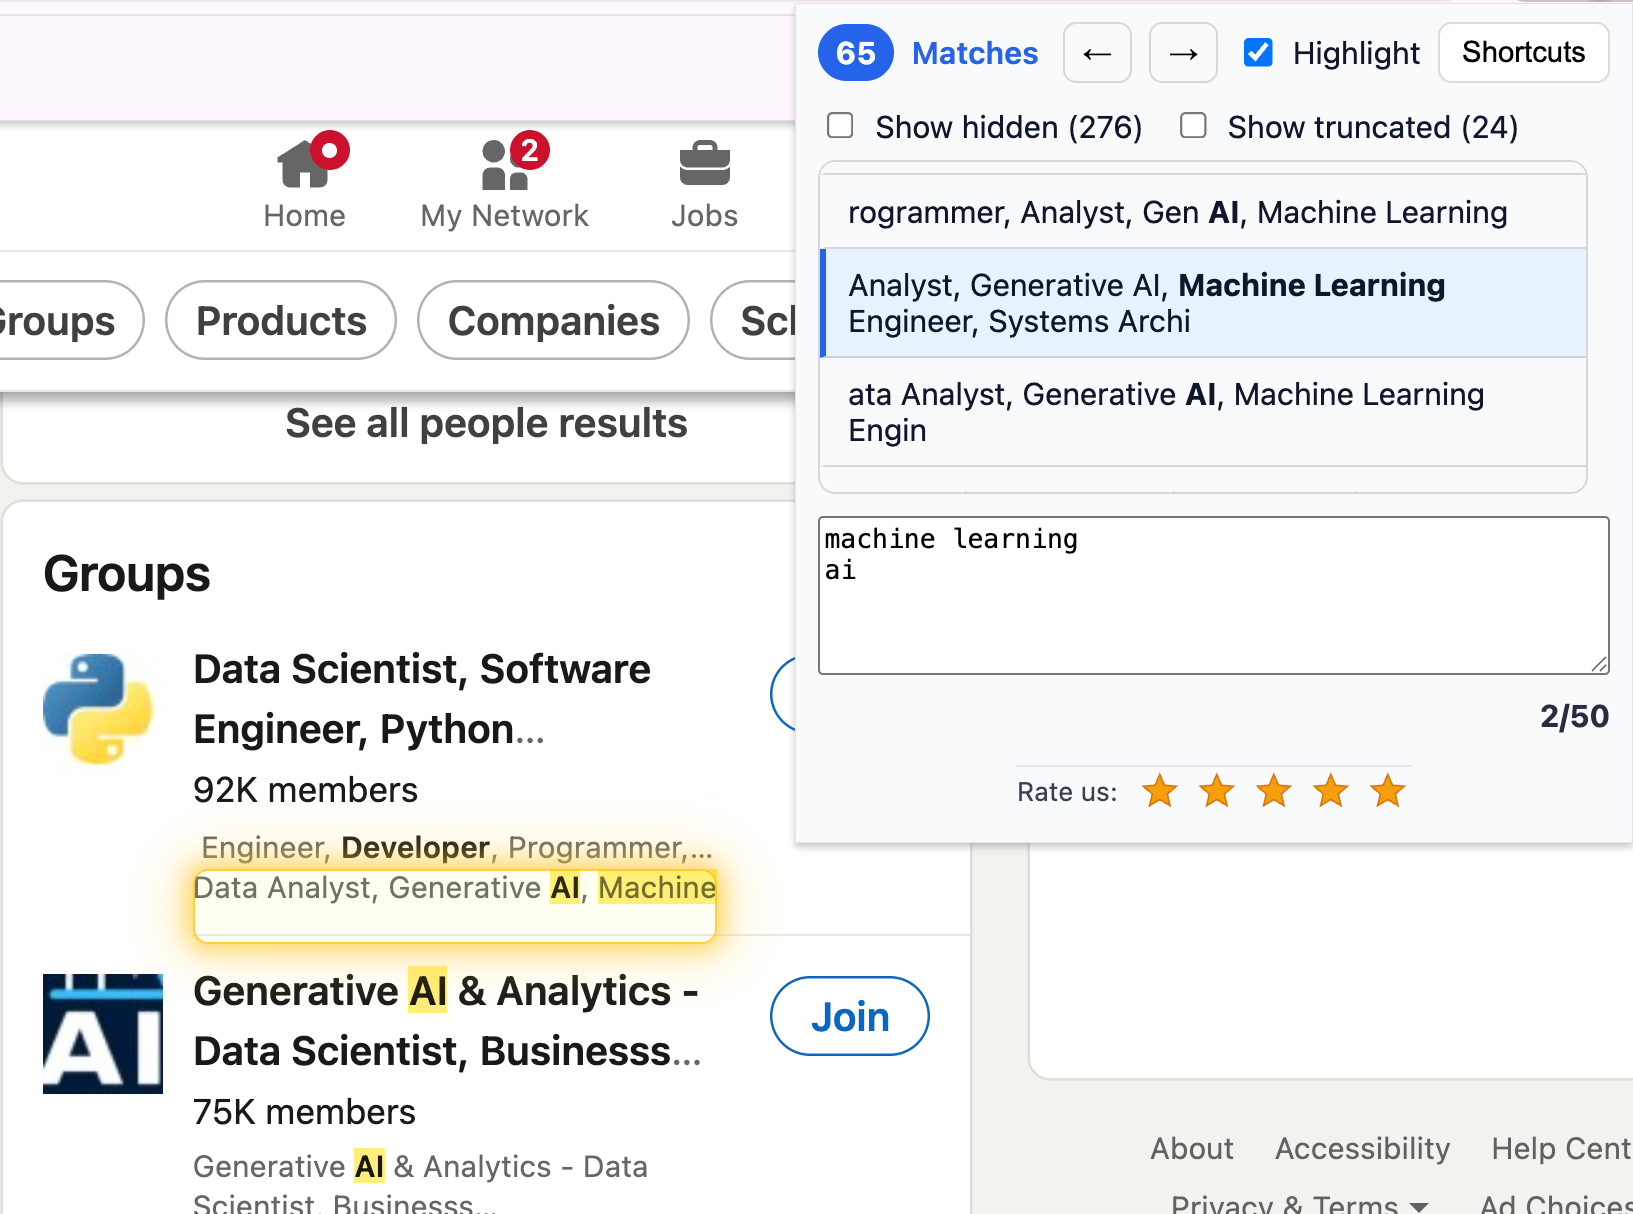Screen dimensions: 1633x1214
Task: Rate three stars in Rate us
Action: pyautogui.click(x=1274, y=791)
